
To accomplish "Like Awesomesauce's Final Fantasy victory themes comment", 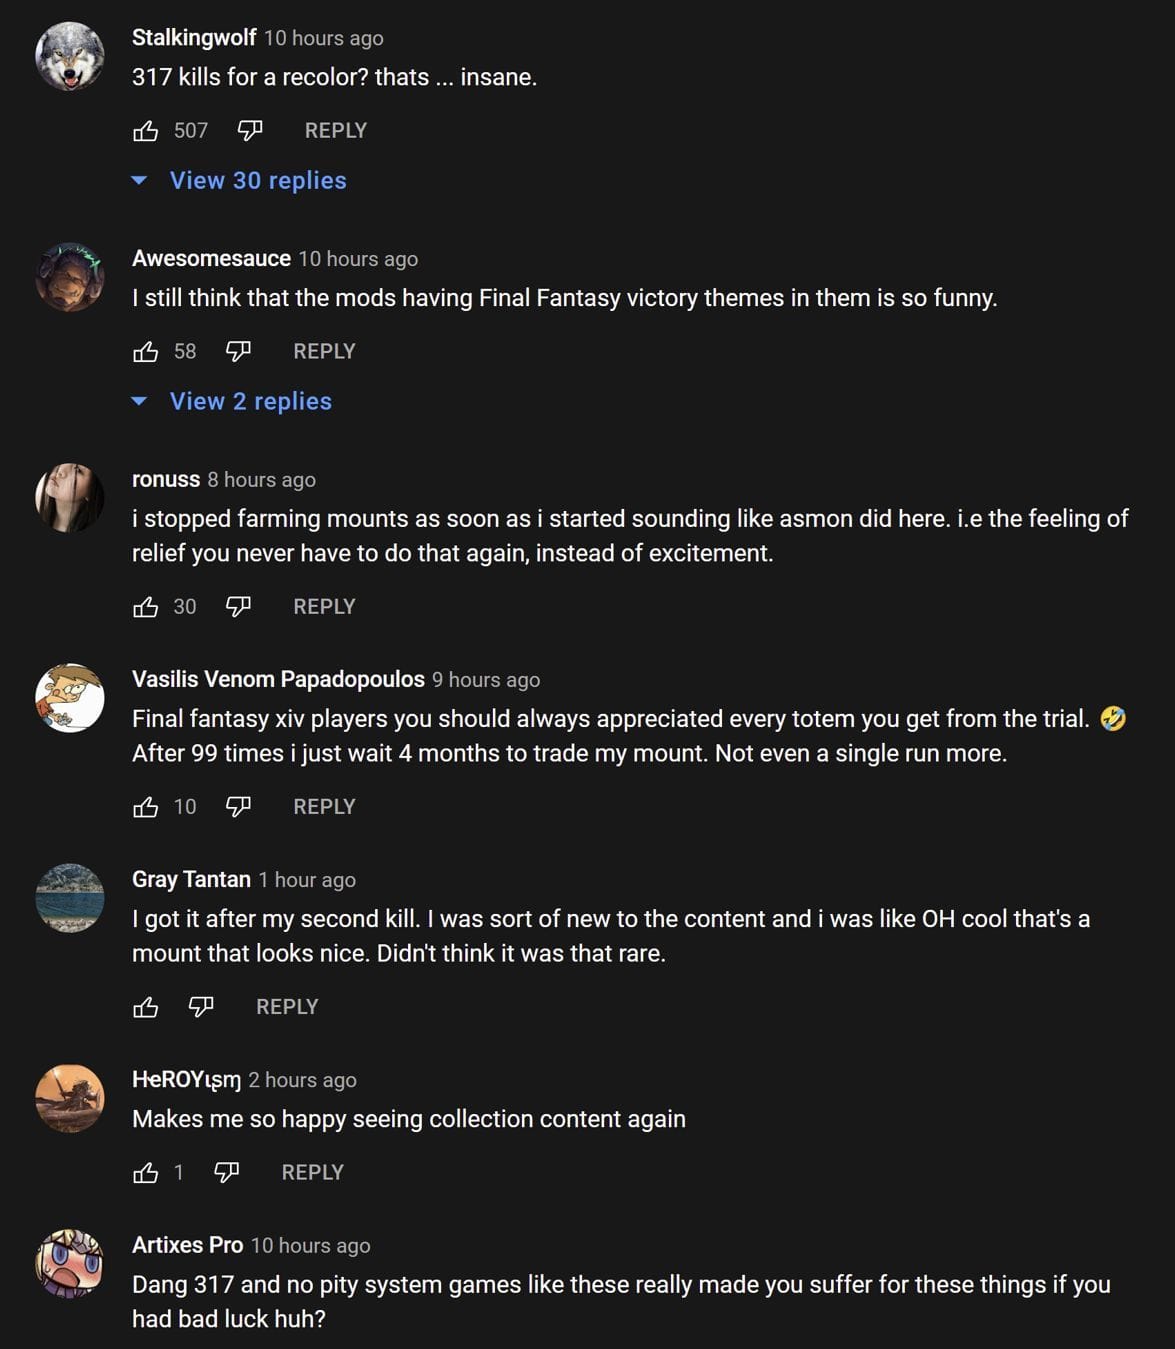I will pyautogui.click(x=146, y=352).
